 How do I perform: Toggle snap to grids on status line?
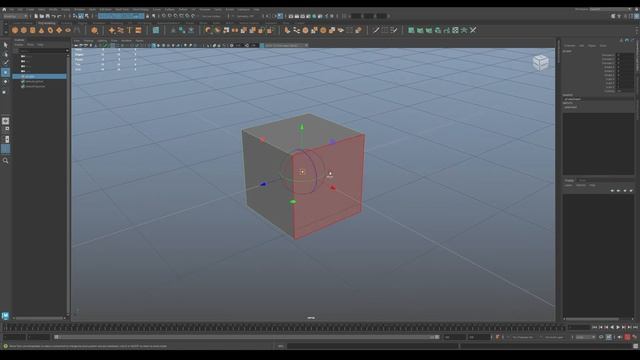pos(164,16)
